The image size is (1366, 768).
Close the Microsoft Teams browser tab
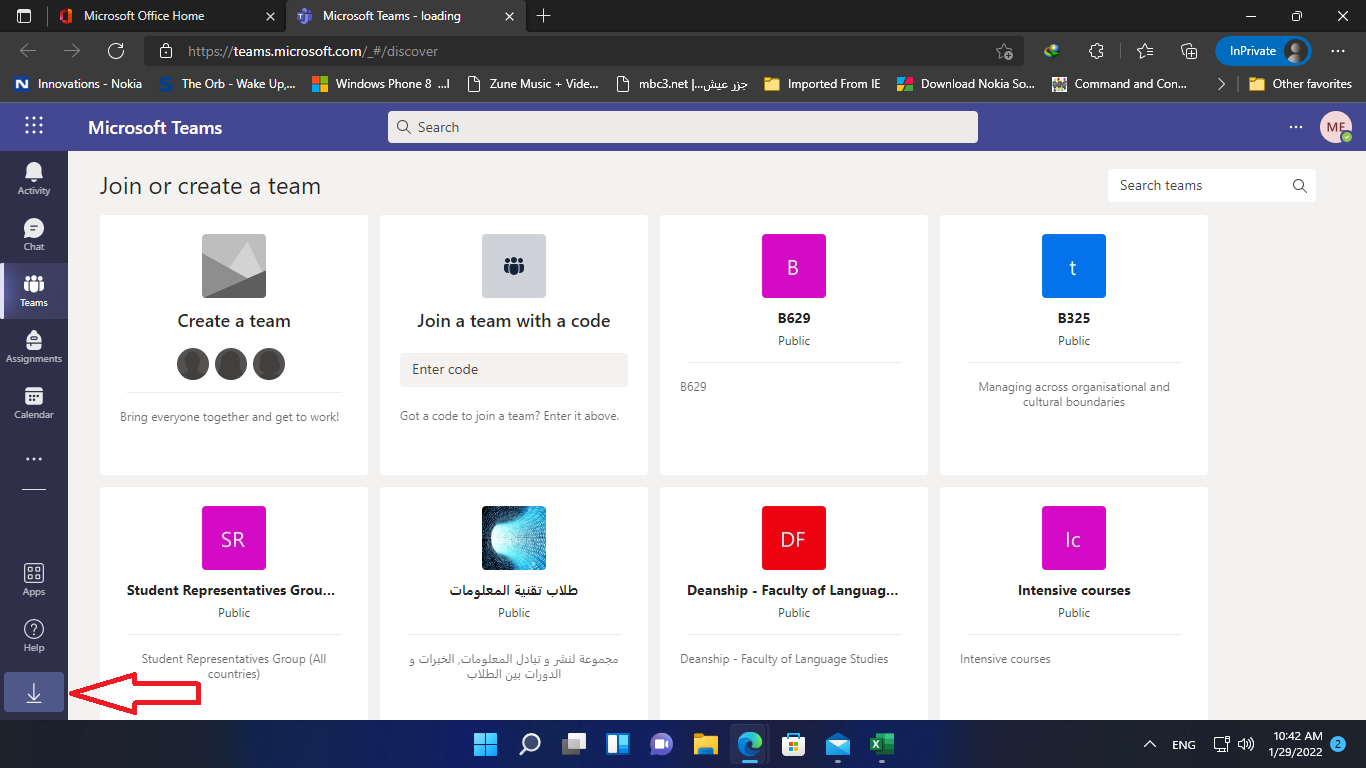click(509, 16)
